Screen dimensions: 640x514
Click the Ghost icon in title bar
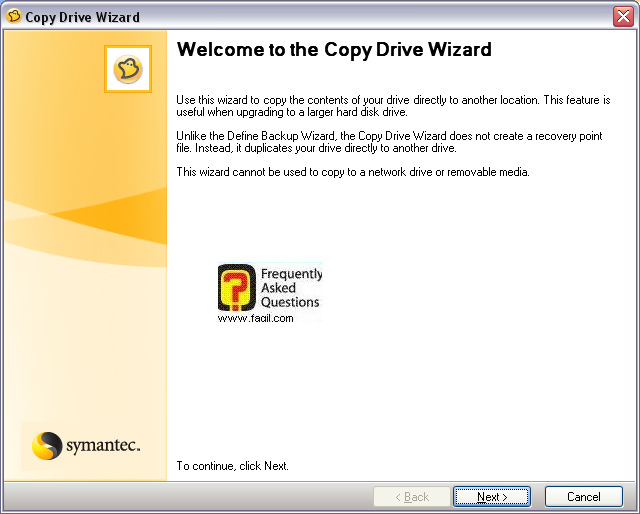[14, 17]
